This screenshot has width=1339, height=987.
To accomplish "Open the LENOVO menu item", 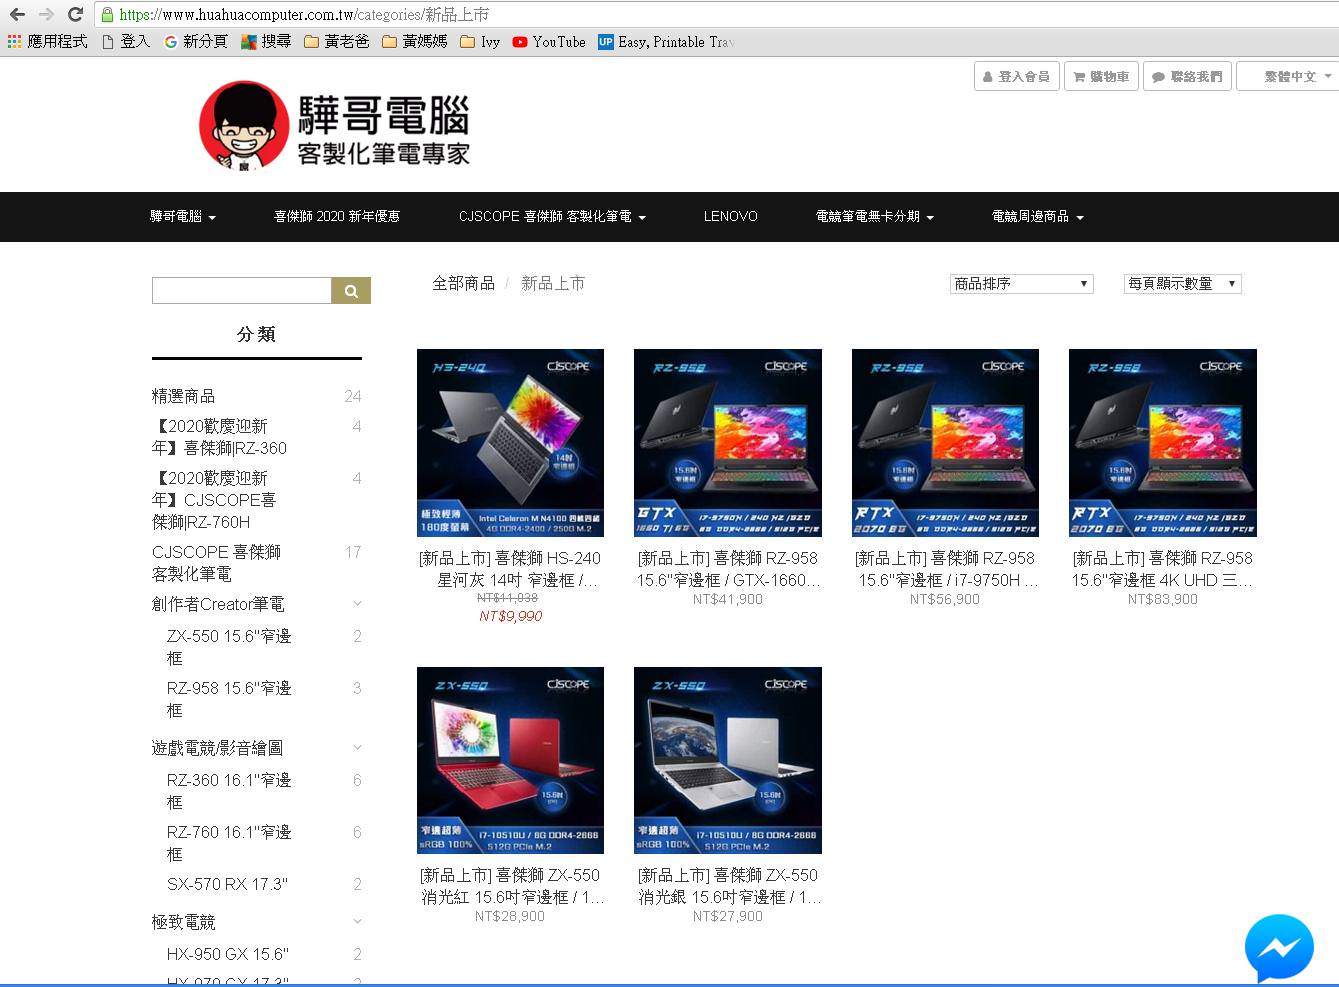I will point(730,216).
